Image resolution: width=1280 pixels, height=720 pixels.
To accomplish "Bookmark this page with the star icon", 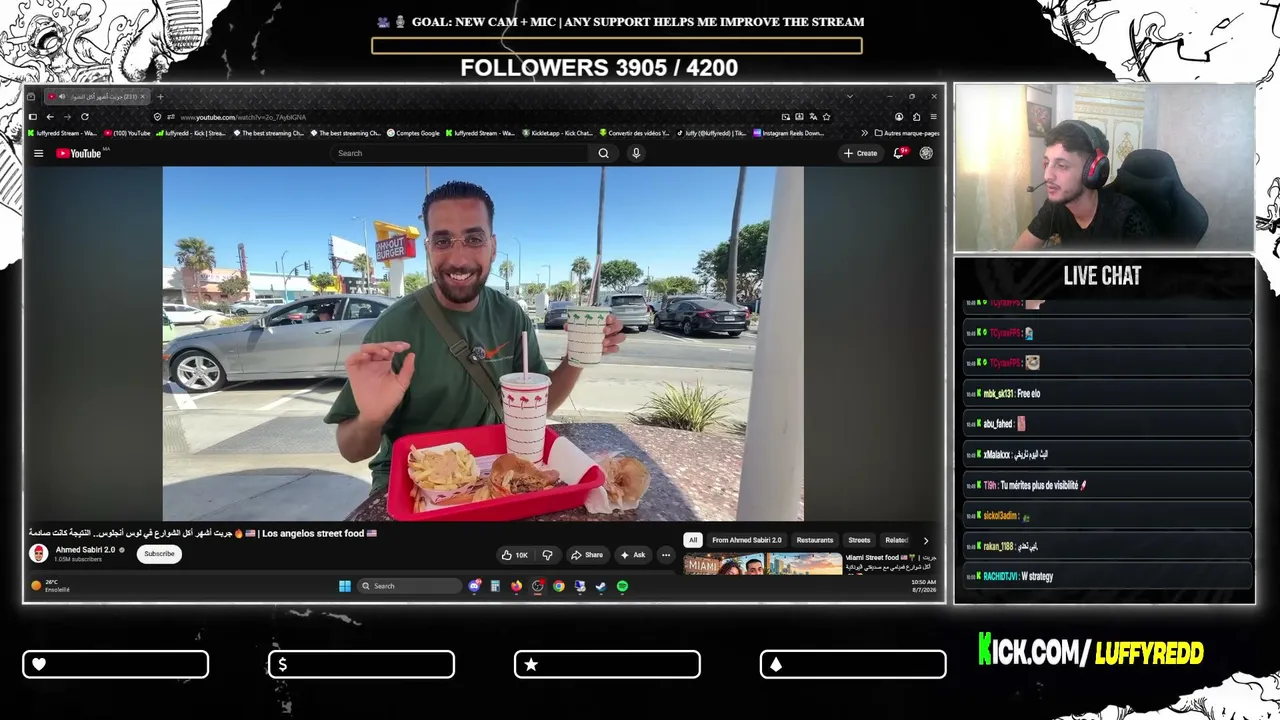I will (826, 117).
